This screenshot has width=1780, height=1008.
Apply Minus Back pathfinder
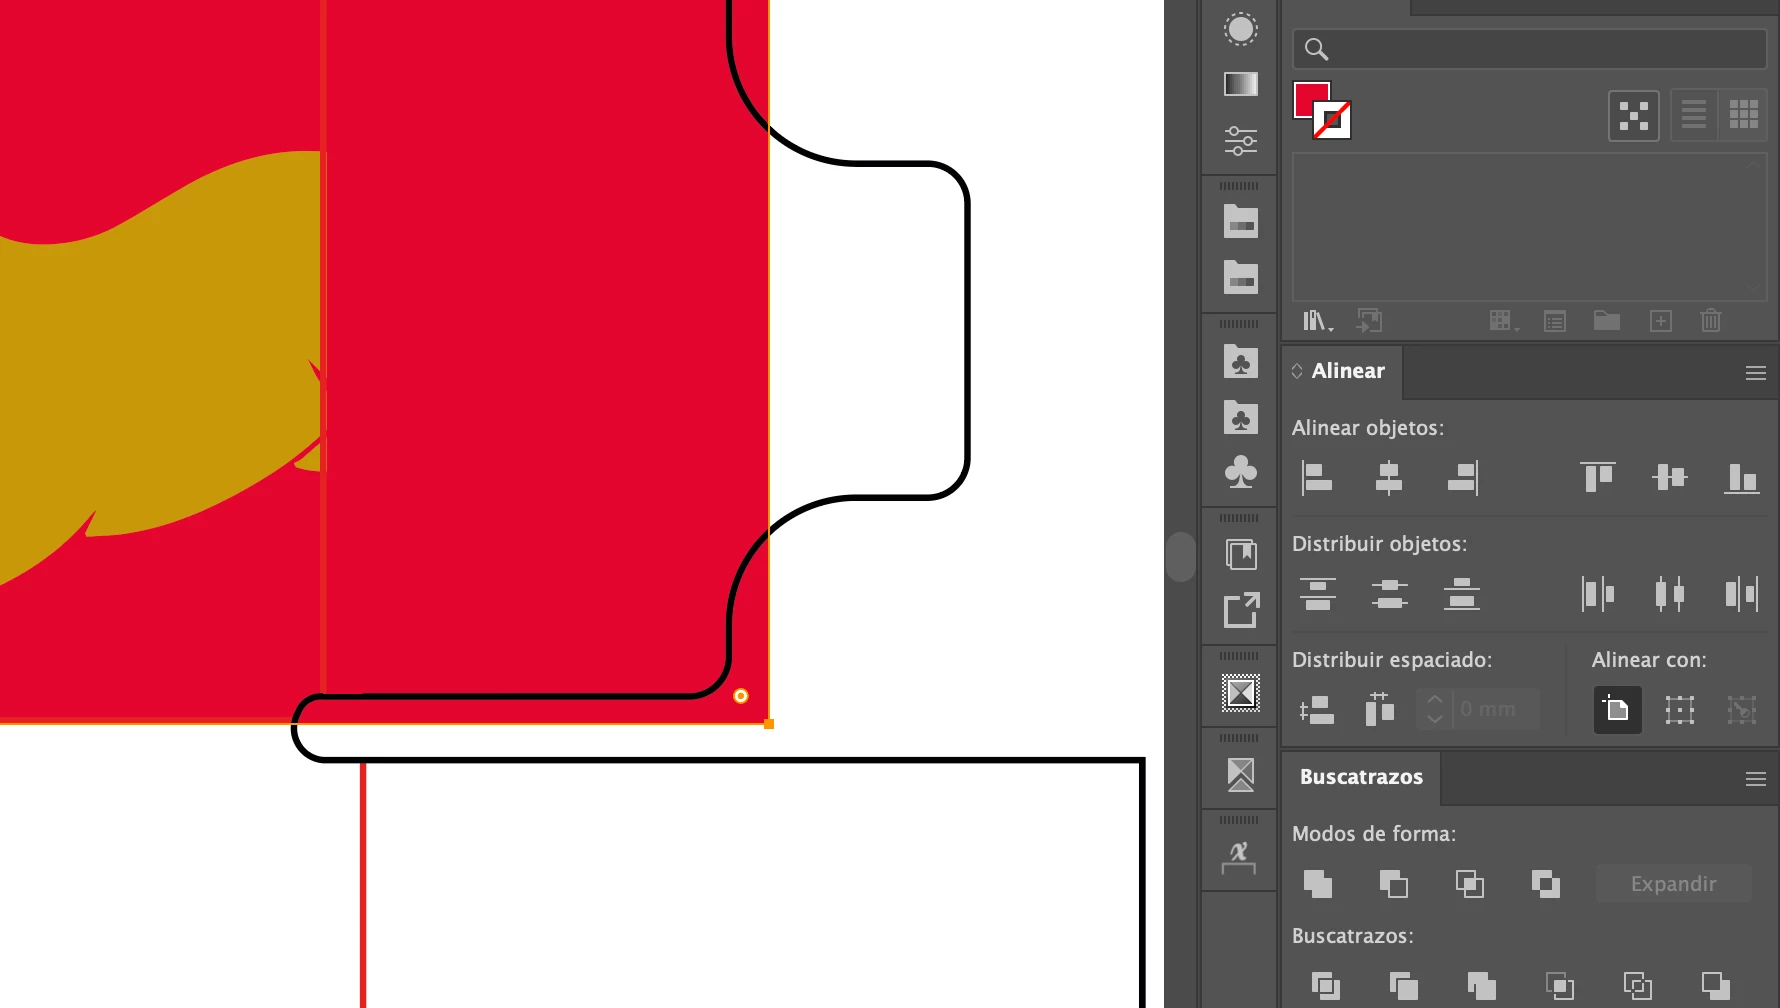coord(1715,986)
